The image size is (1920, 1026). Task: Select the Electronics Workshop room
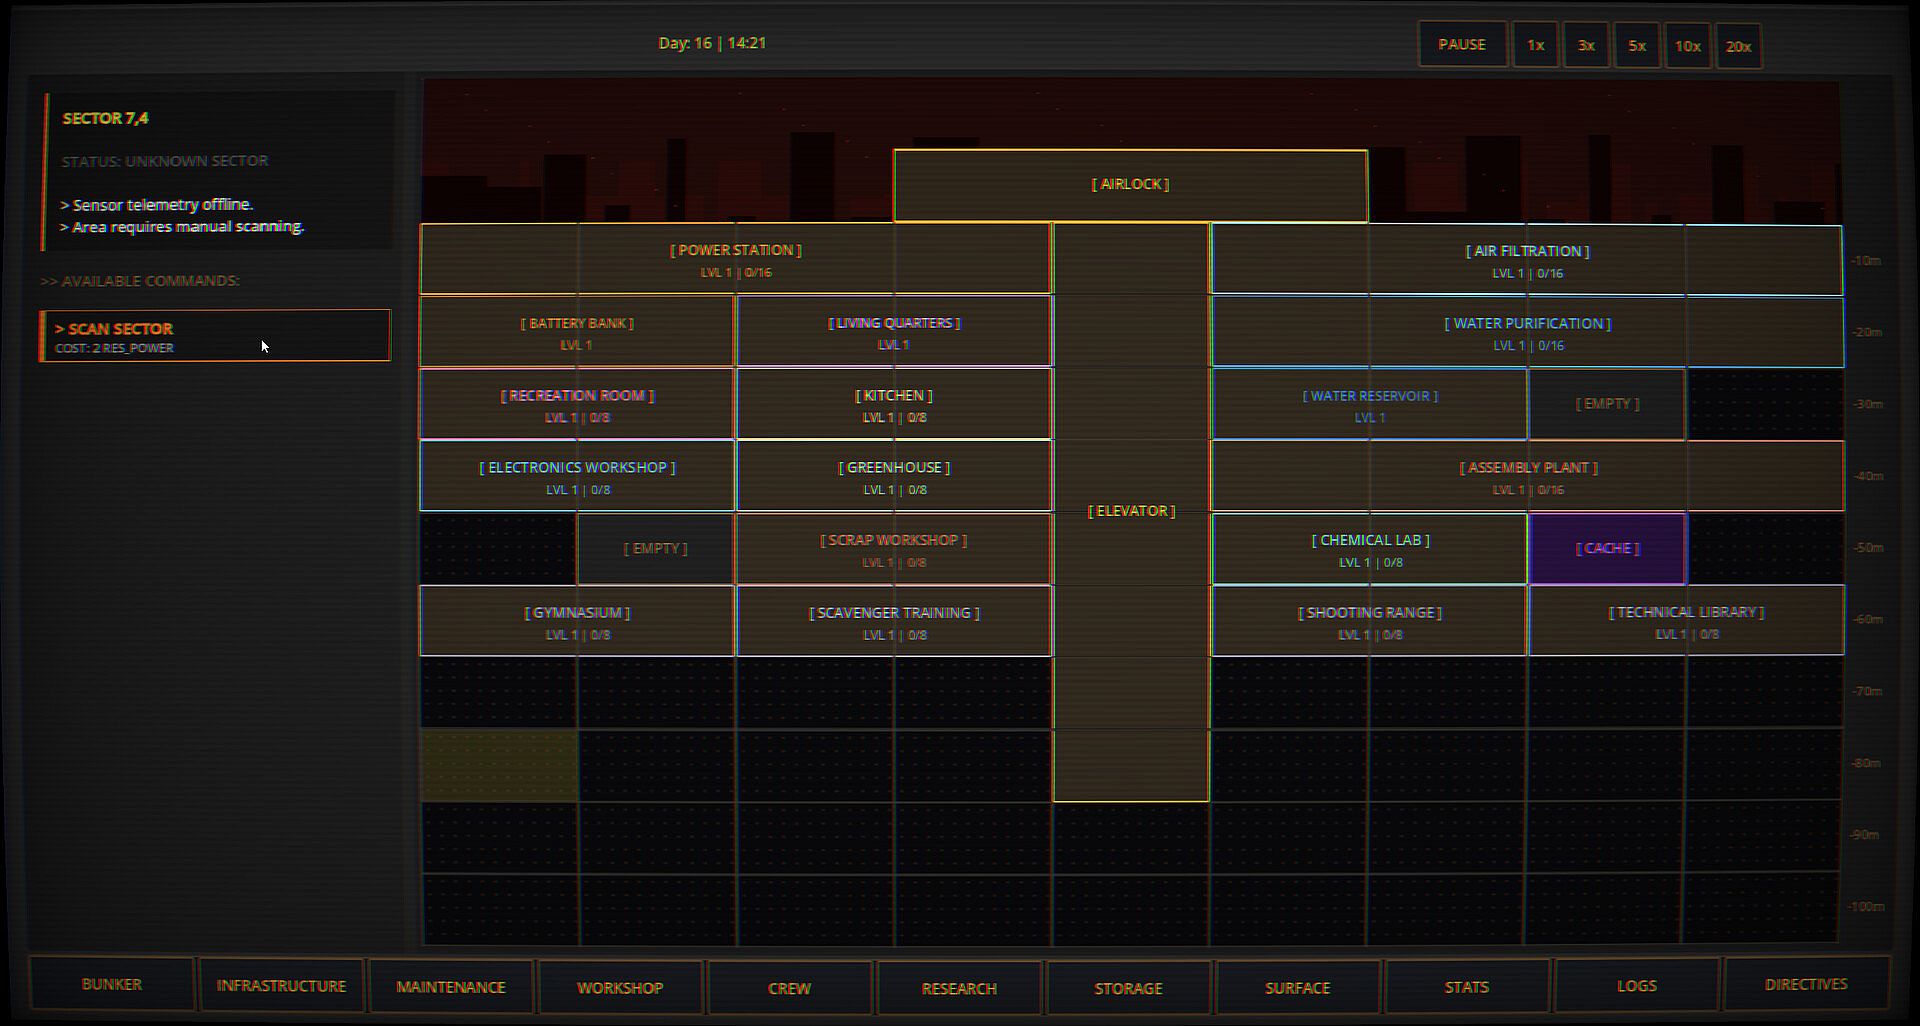coord(577,477)
